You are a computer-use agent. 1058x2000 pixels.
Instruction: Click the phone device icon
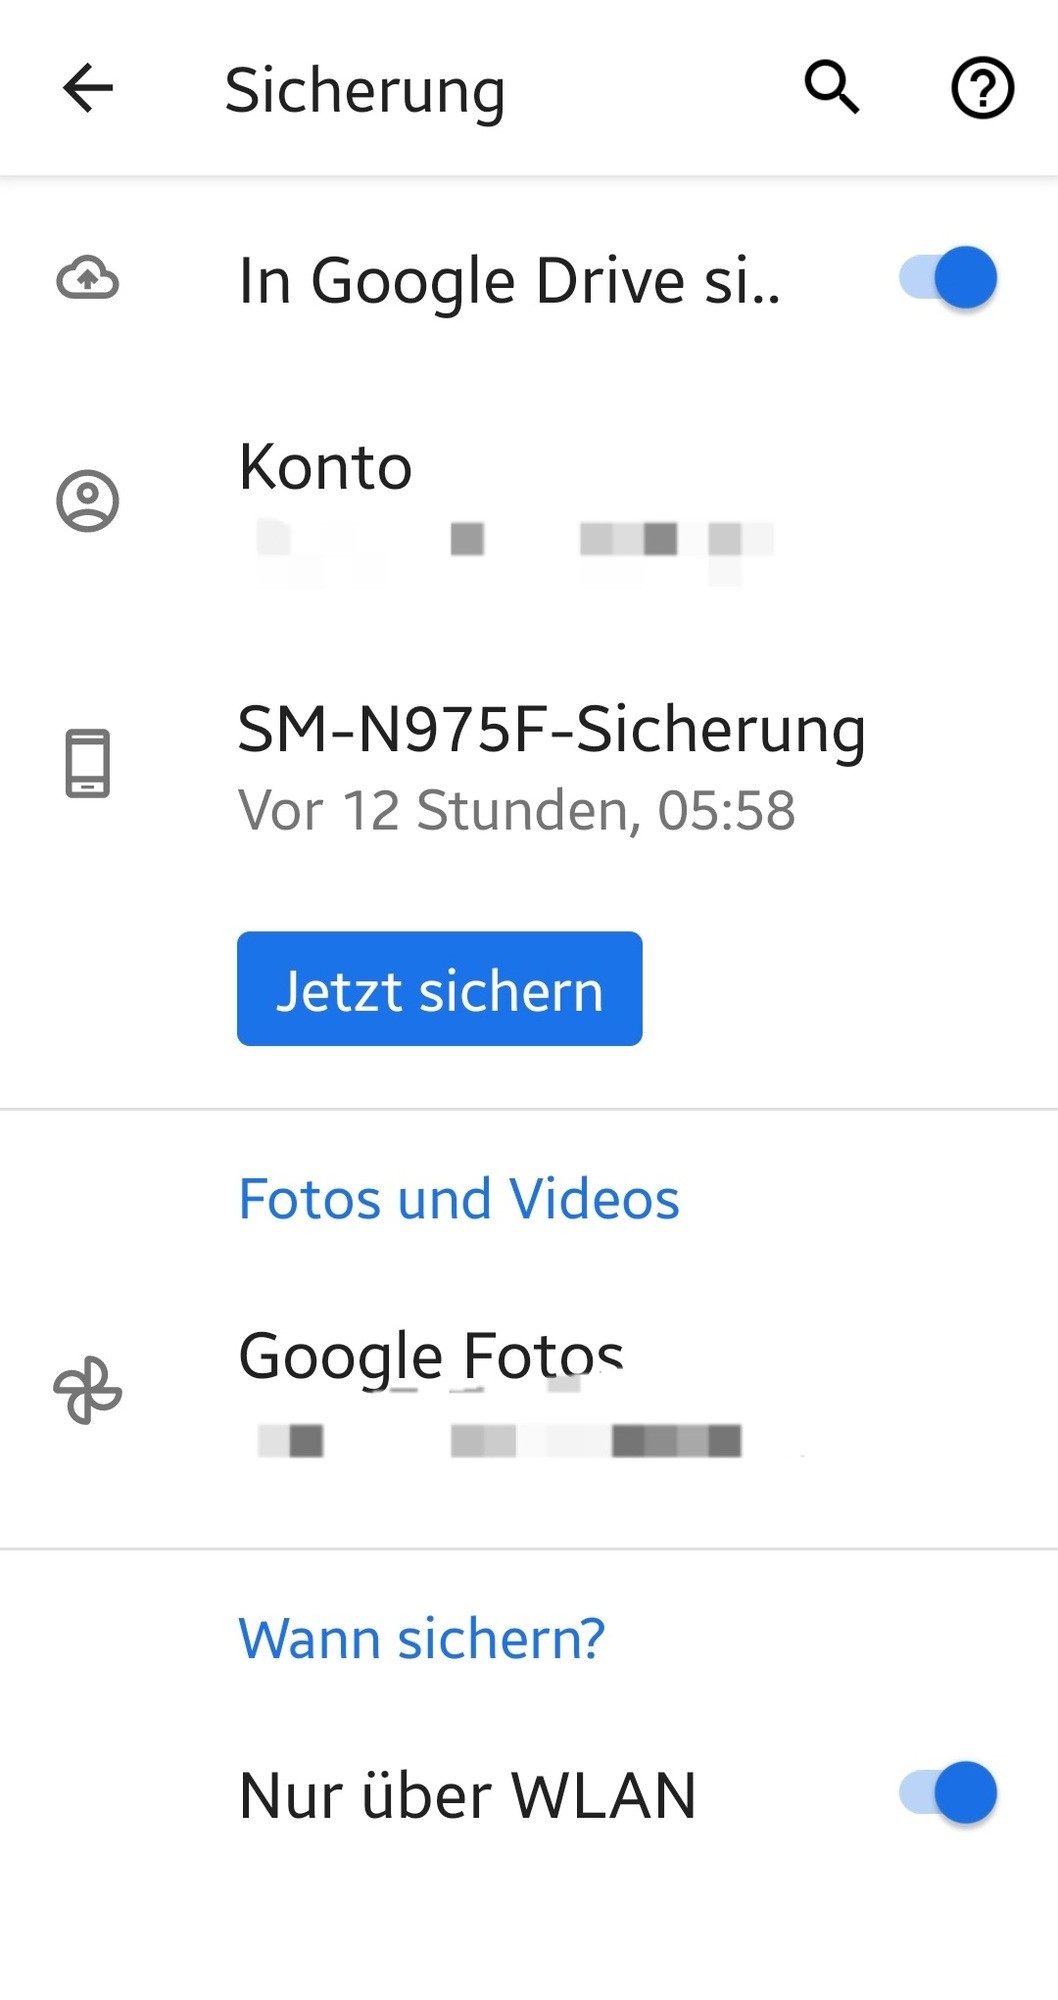point(88,763)
